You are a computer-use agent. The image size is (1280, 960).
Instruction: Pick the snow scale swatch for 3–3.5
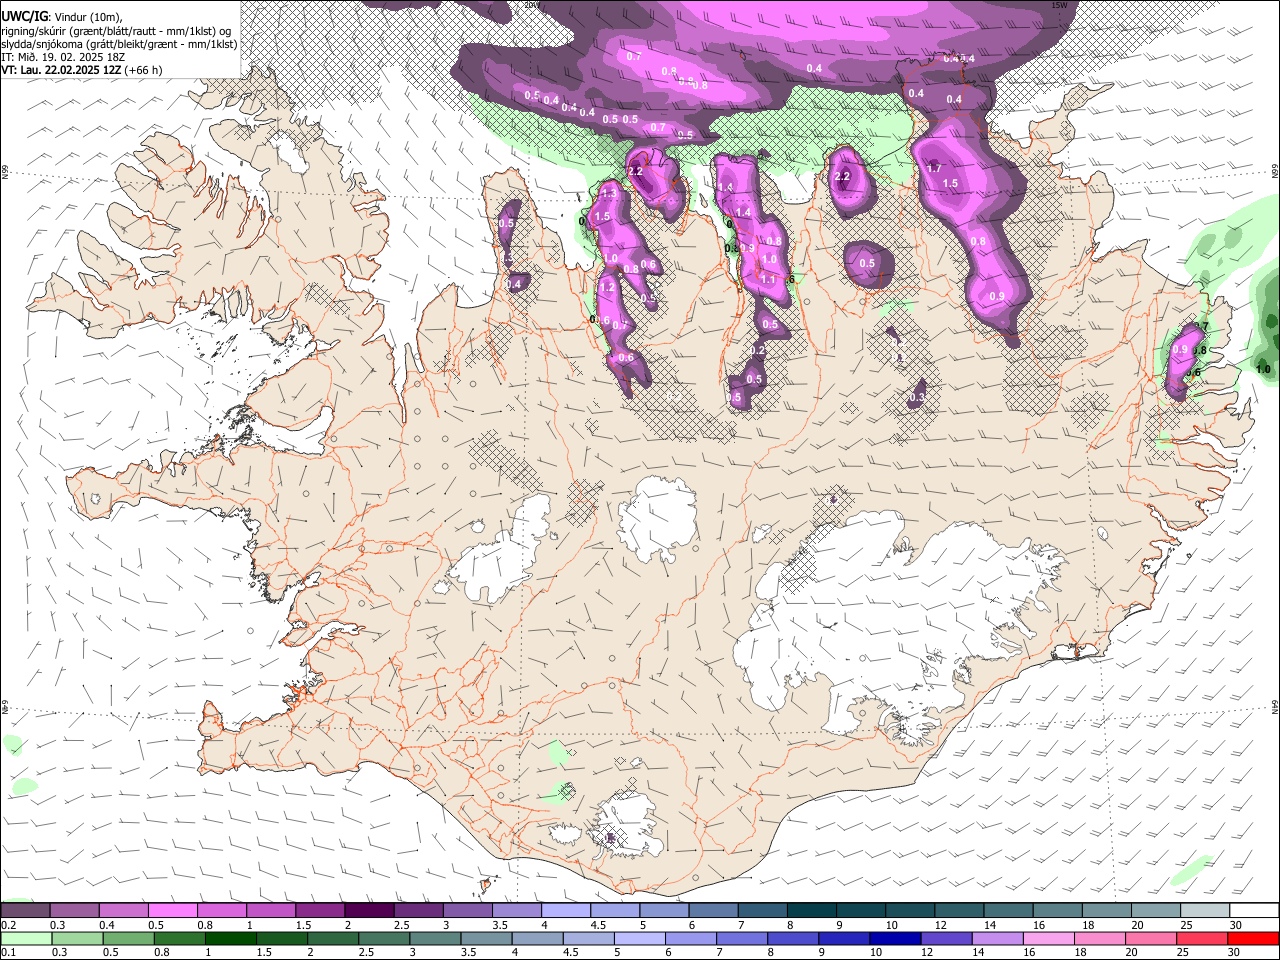(x=466, y=910)
